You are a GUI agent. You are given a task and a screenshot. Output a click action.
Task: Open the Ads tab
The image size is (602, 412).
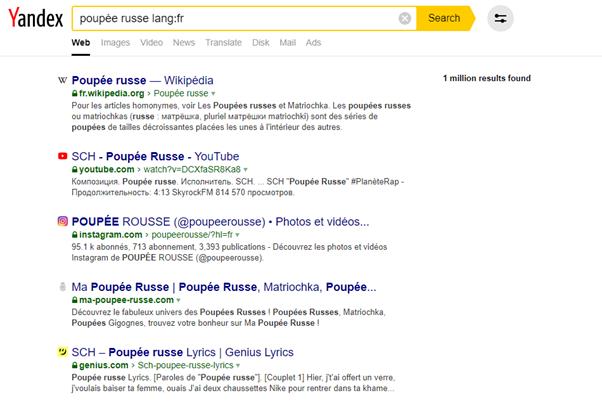313,43
